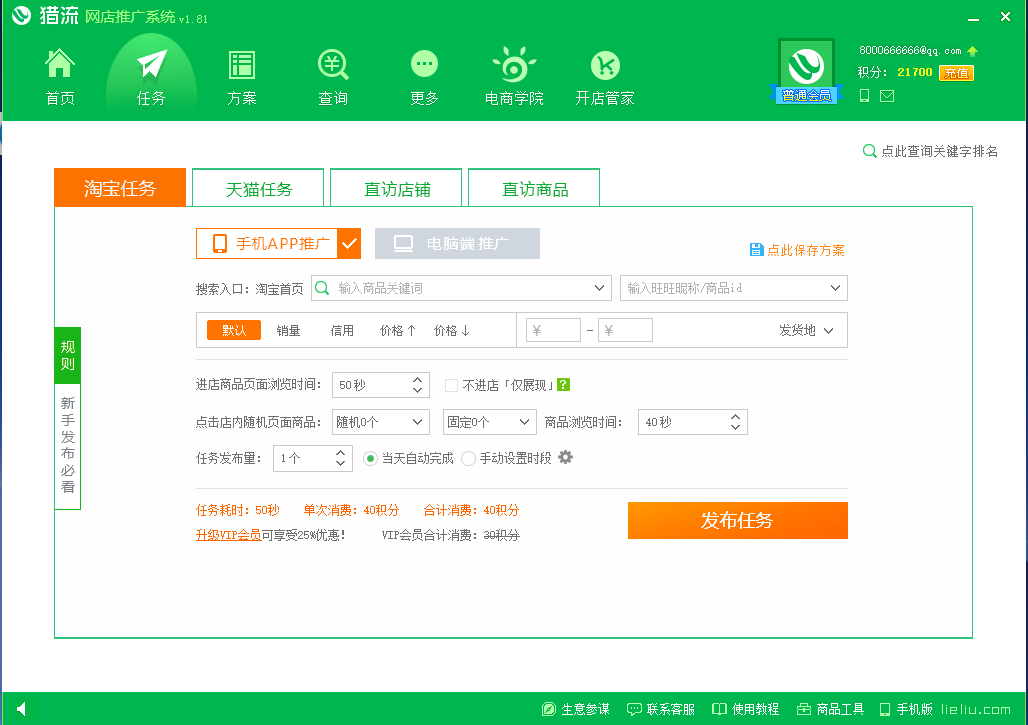Toggle 电脑端推广 mode
Screen dimensions: 1028x725
click(457, 244)
